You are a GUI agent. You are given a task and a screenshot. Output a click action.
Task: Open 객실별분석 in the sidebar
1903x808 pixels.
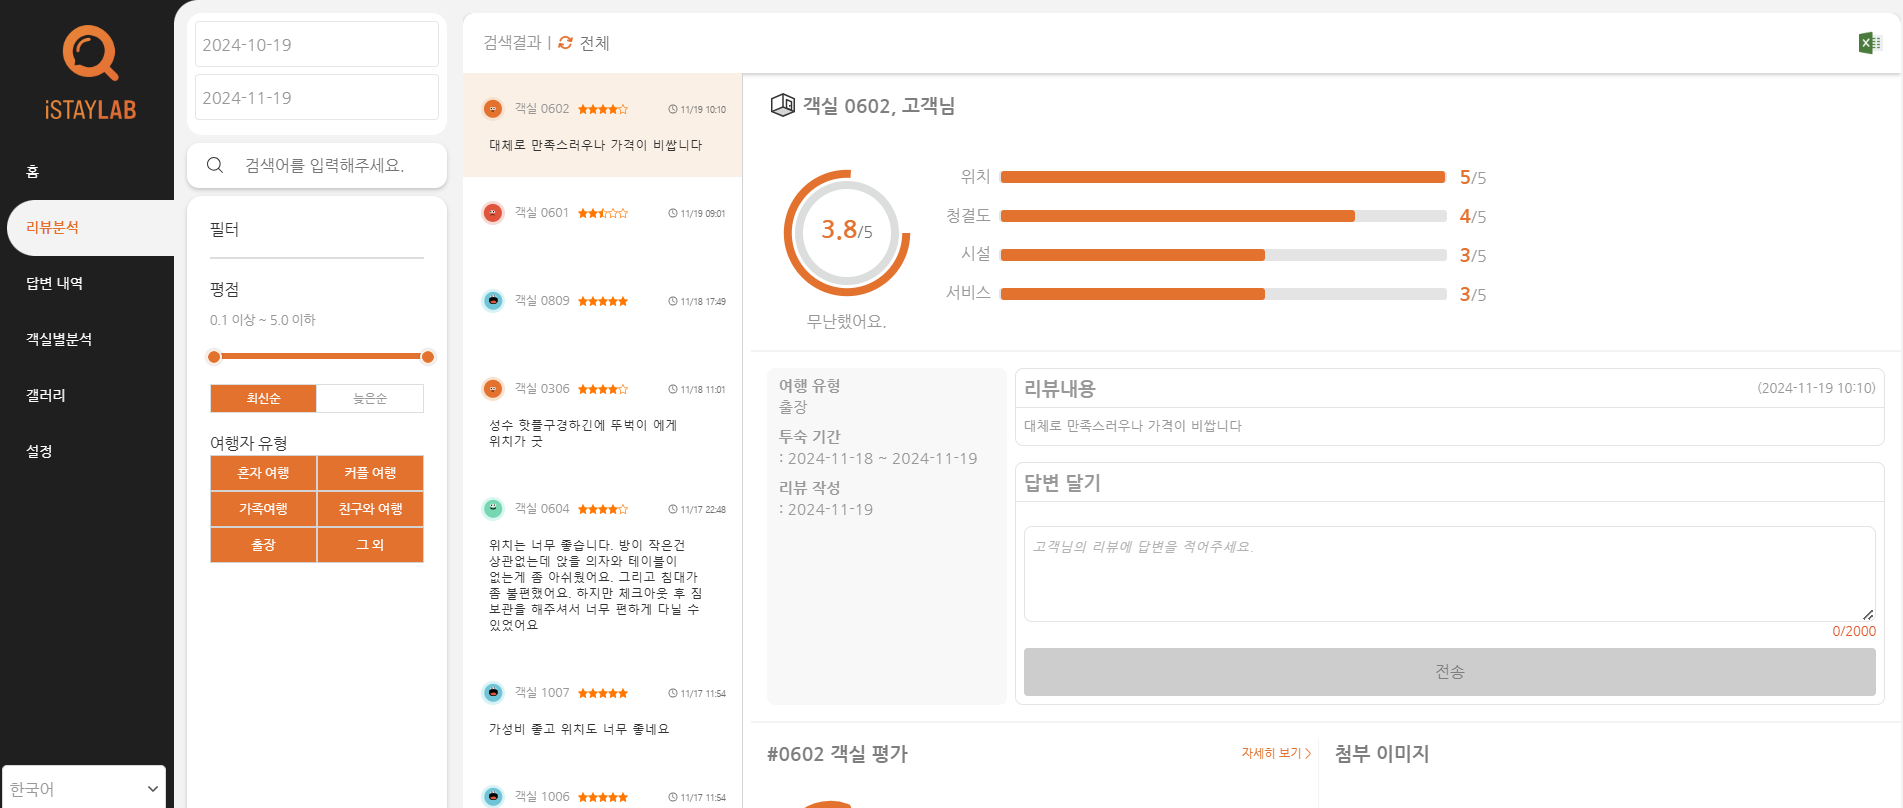tap(58, 340)
